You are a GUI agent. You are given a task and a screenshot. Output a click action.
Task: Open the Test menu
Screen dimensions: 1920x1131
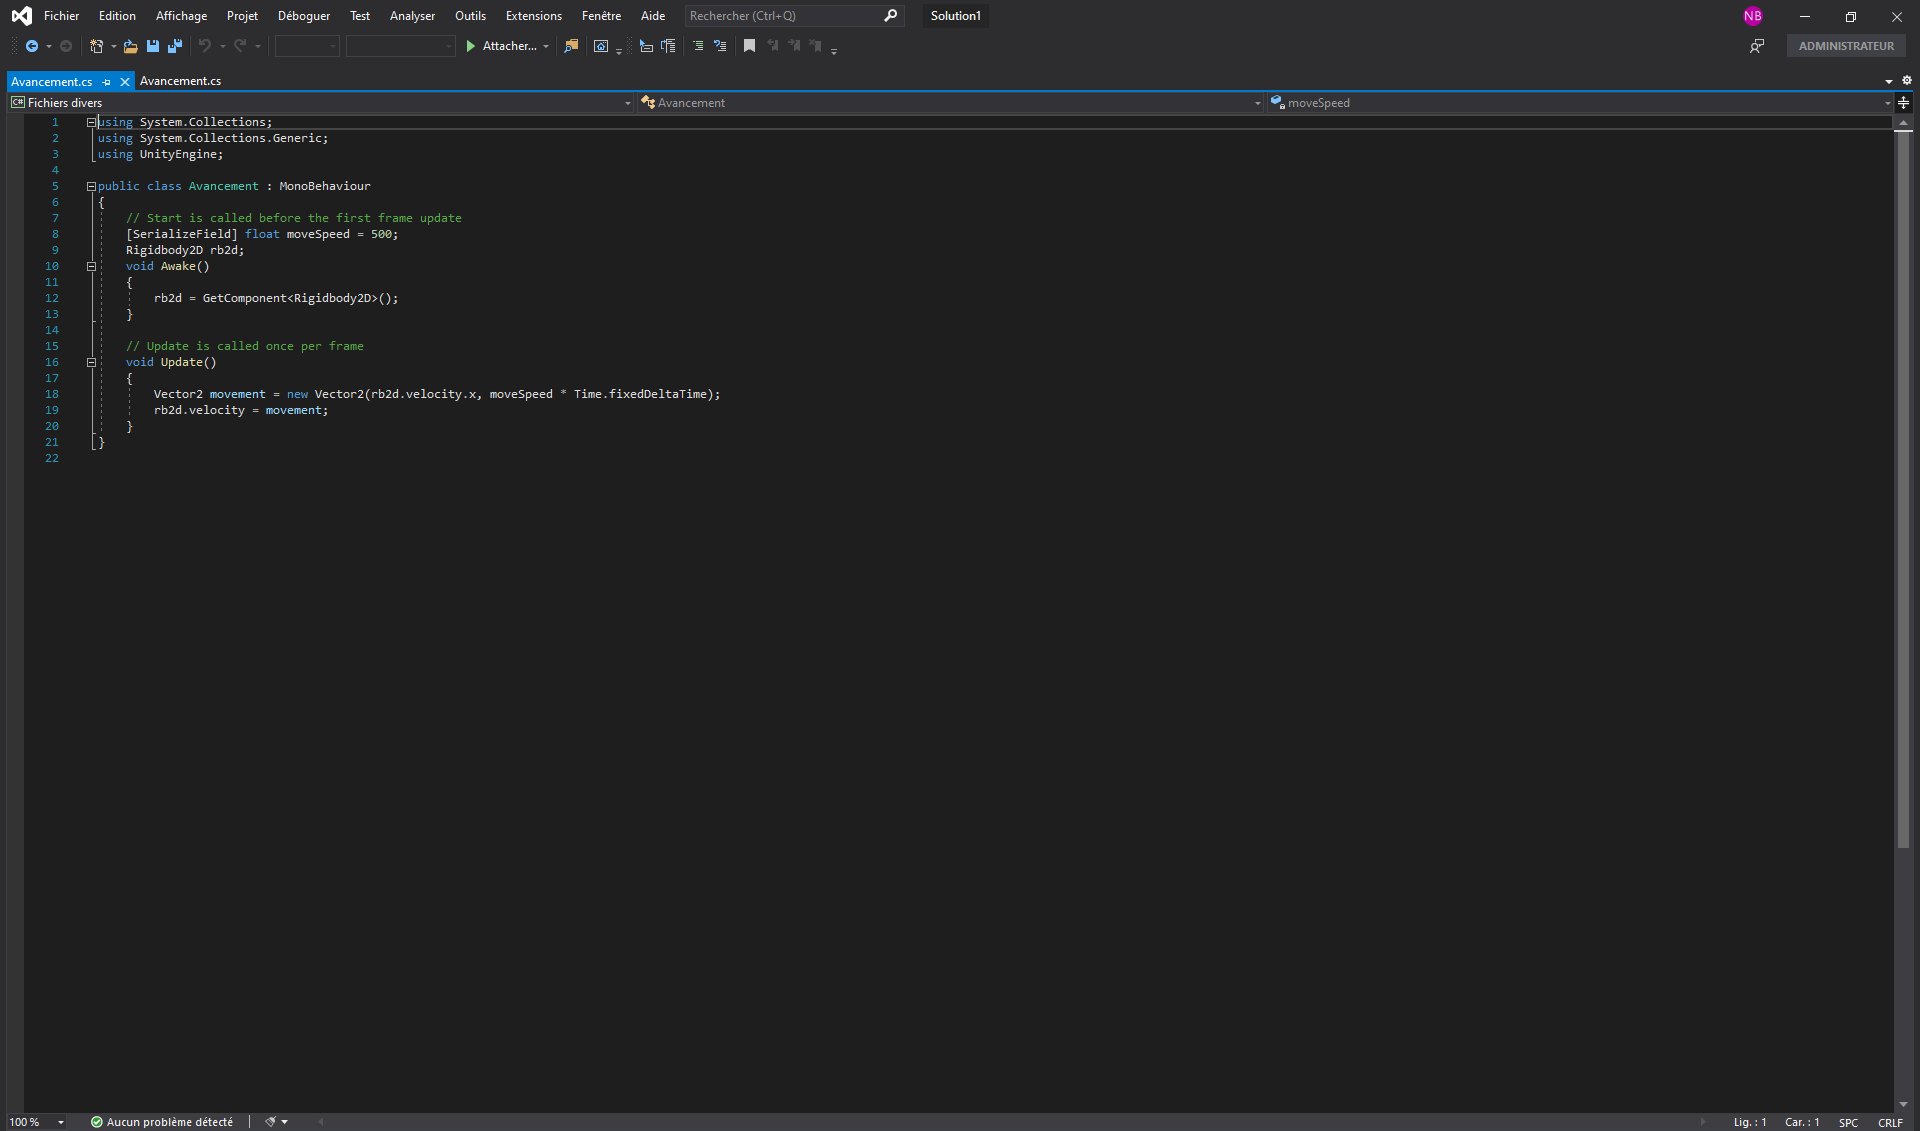click(x=360, y=16)
